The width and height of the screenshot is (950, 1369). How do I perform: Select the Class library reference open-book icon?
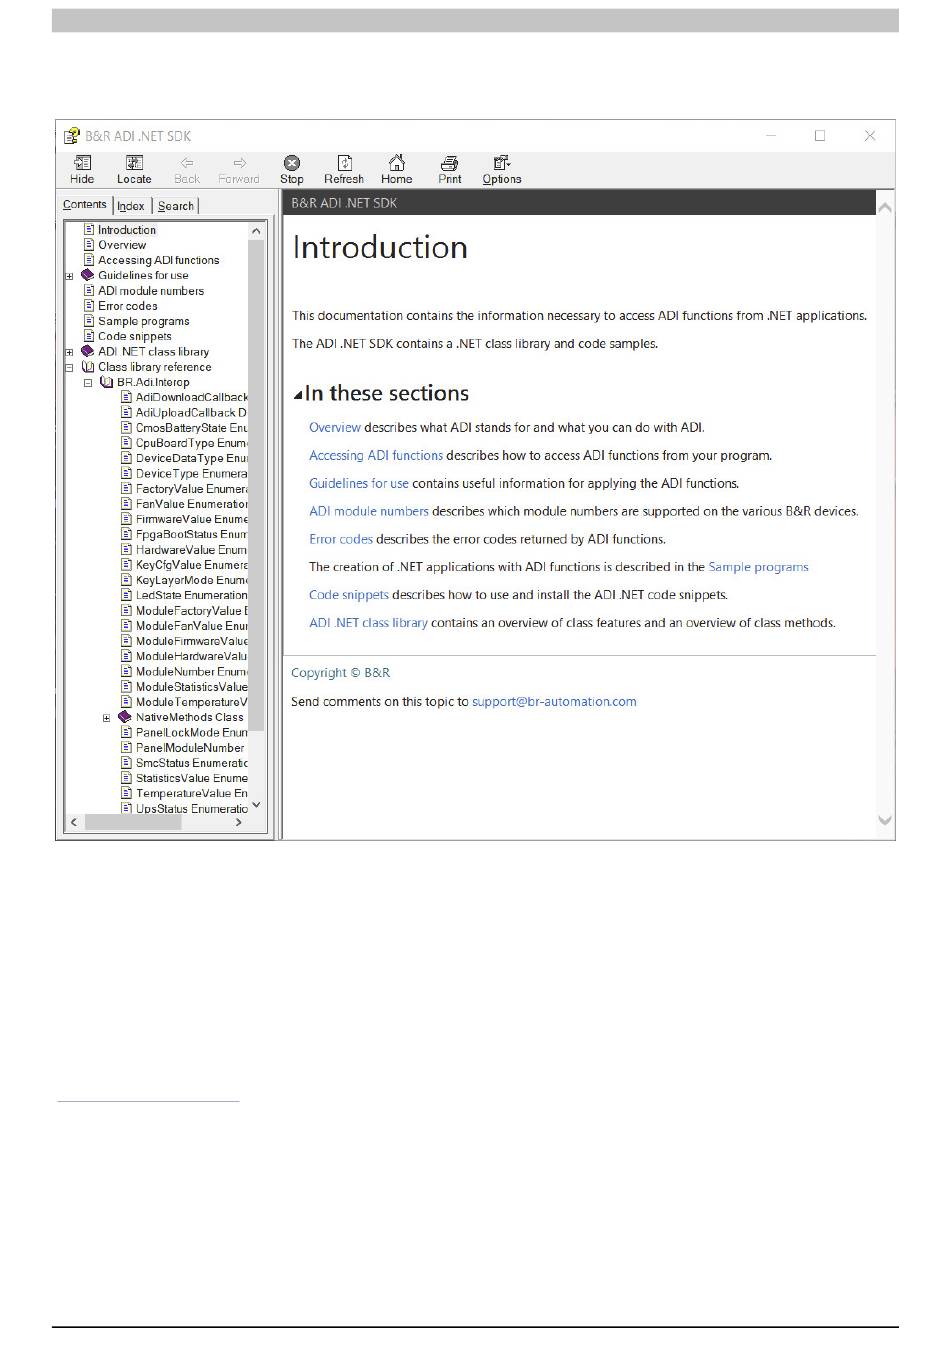pyautogui.click(x=87, y=367)
